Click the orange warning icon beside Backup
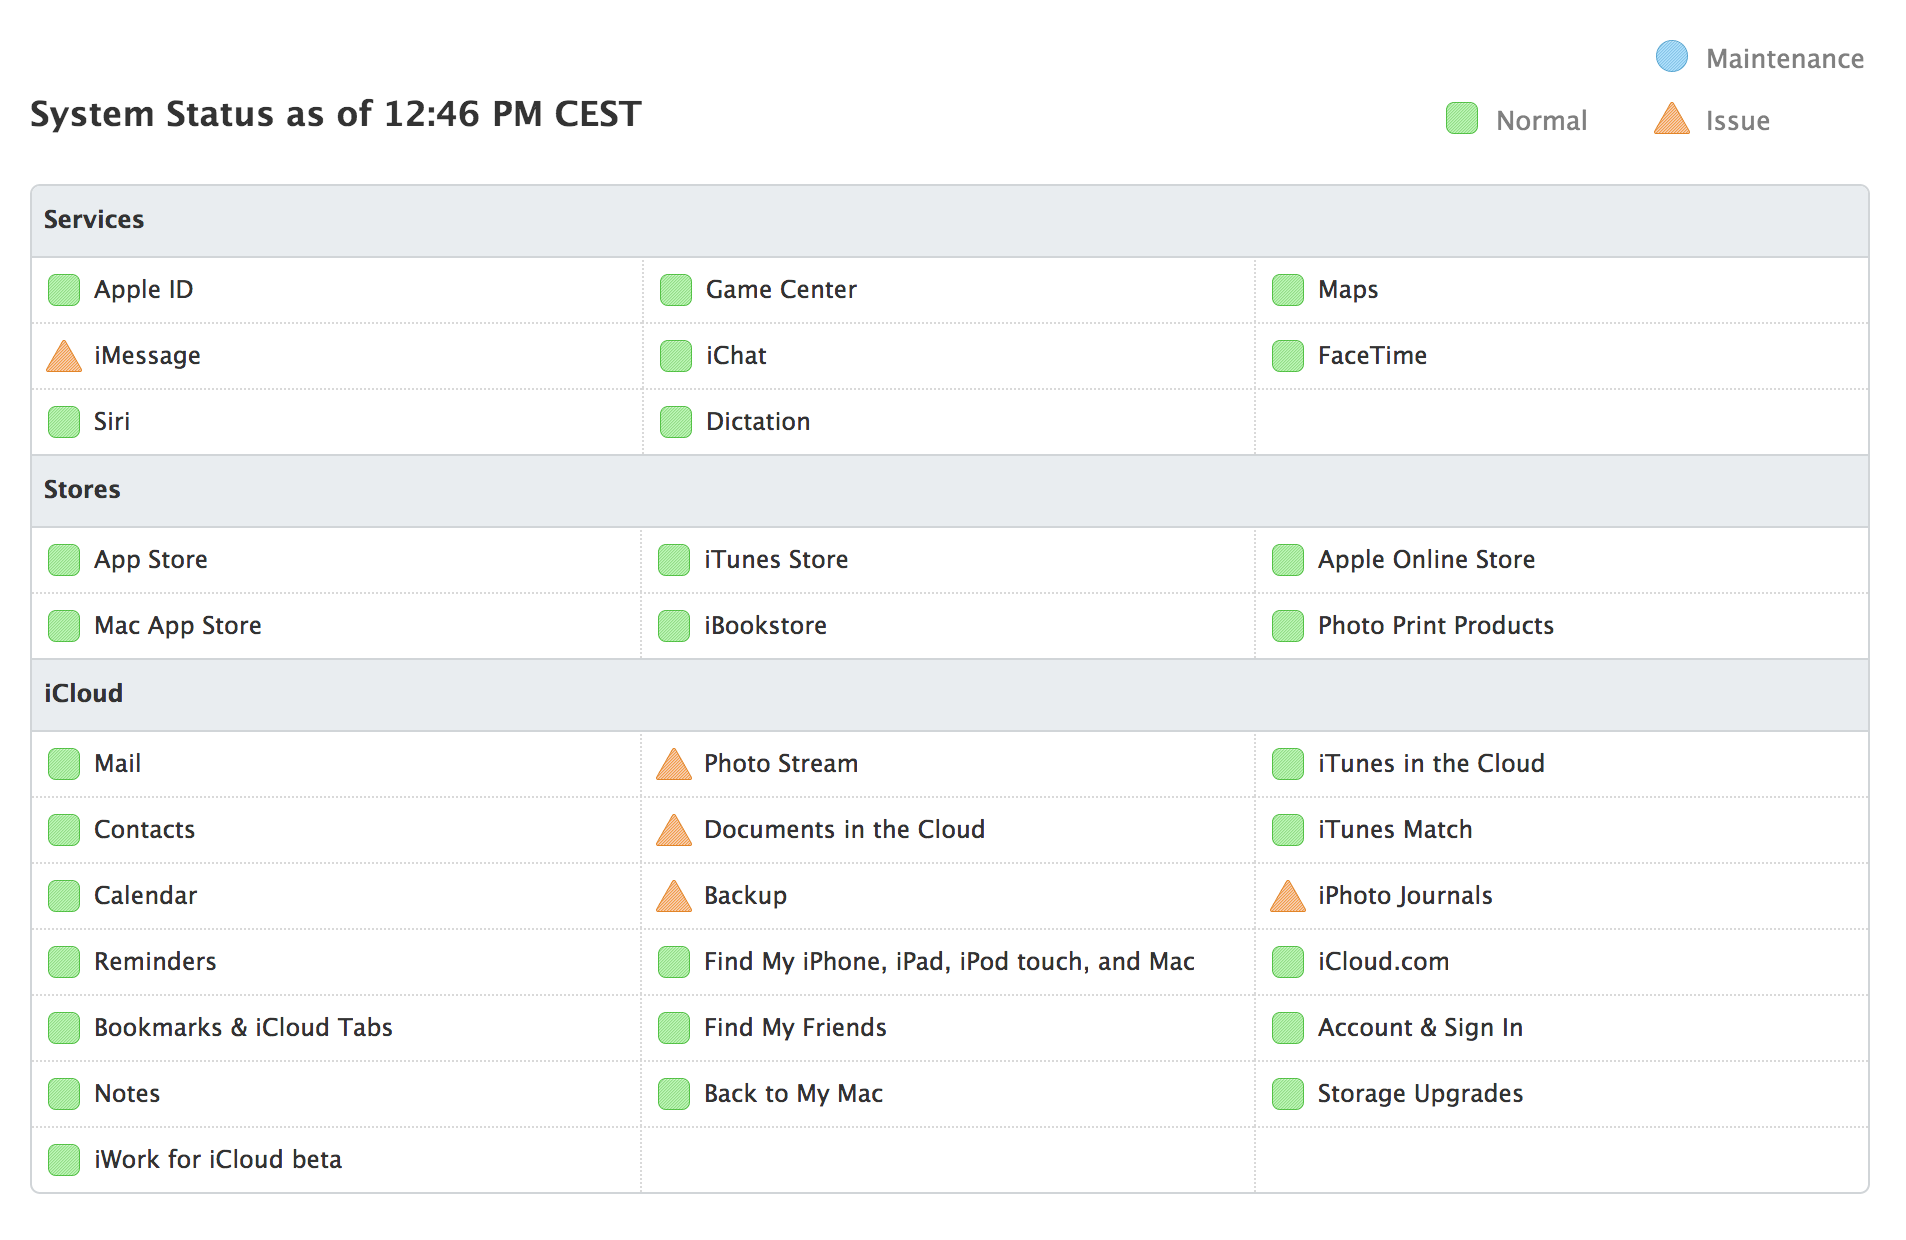The width and height of the screenshot is (1906, 1240). tap(674, 896)
